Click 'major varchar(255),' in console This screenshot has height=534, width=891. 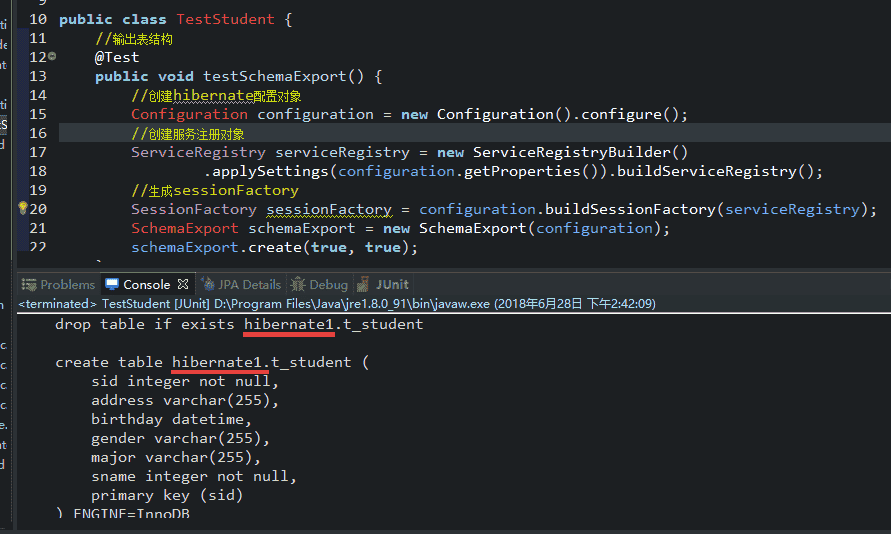click(x=176, y=457)
